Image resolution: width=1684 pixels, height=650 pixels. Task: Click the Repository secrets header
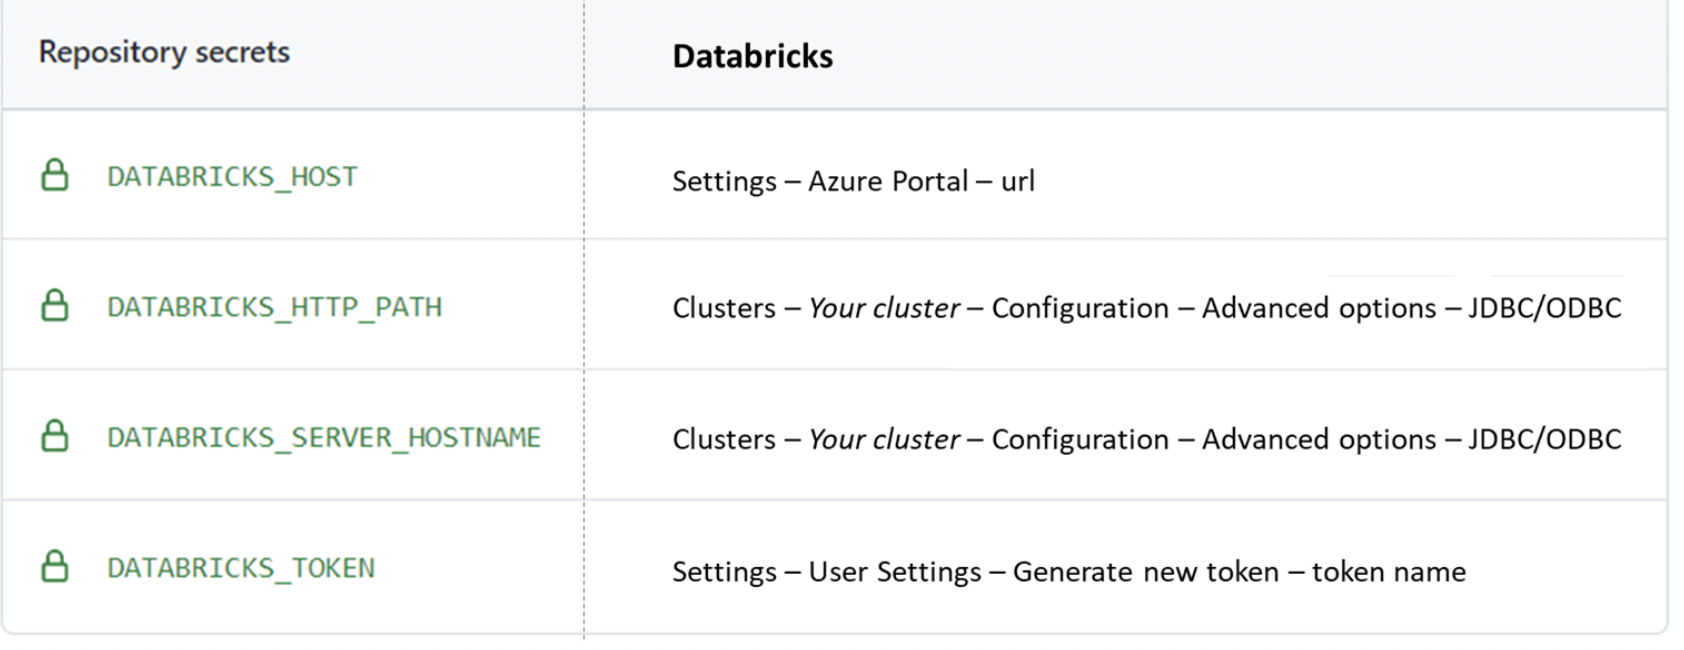click(164, 52)
